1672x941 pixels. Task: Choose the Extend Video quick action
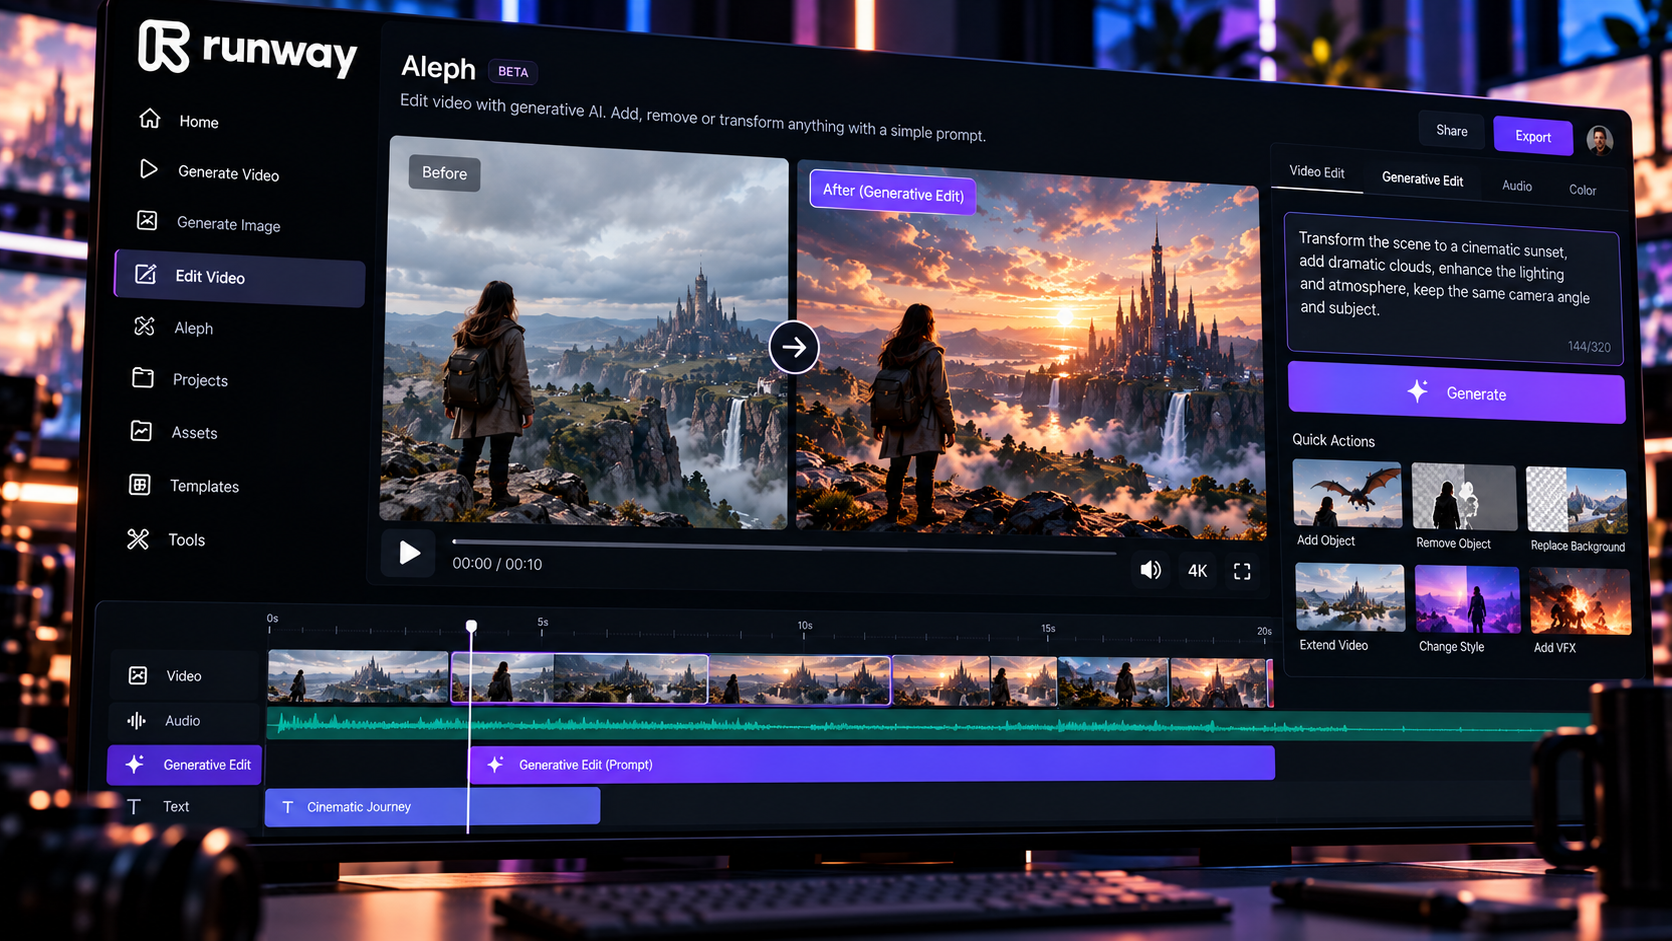click(x=1349, y=608)
